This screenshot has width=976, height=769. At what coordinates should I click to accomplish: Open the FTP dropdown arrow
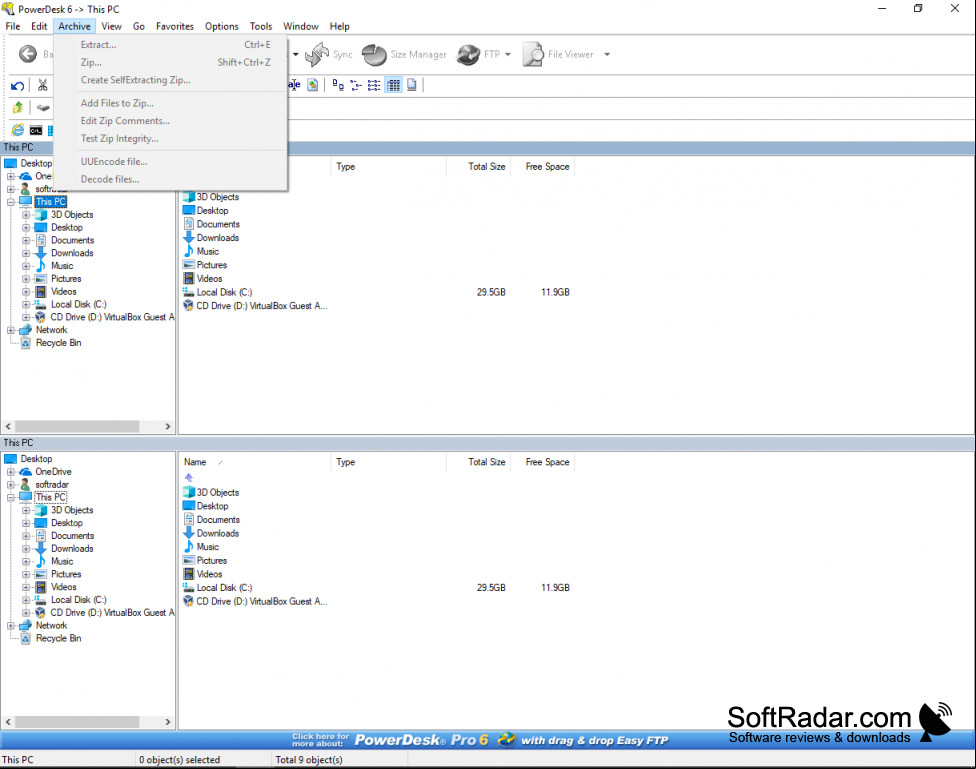[x=508, y=54]
